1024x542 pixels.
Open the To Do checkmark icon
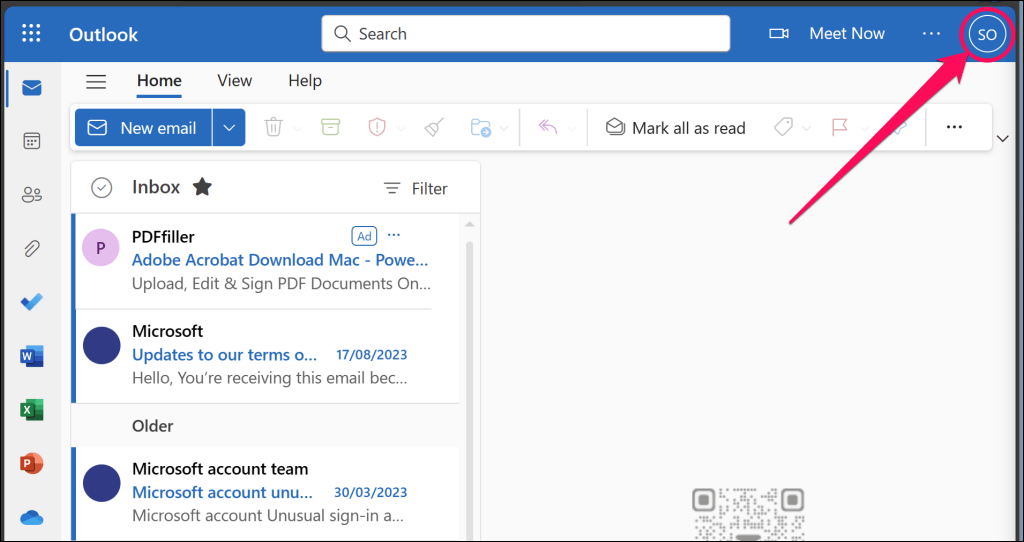tap(31, 302)
